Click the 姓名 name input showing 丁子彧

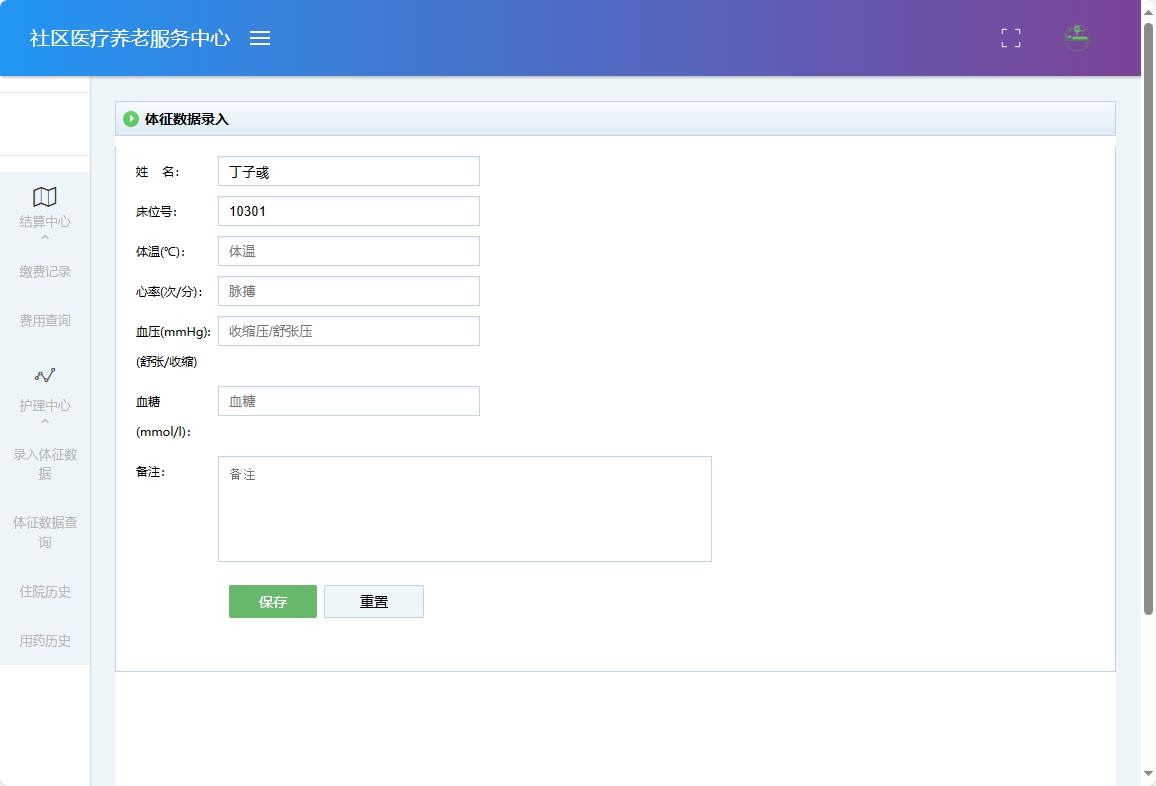click(348, 170)
